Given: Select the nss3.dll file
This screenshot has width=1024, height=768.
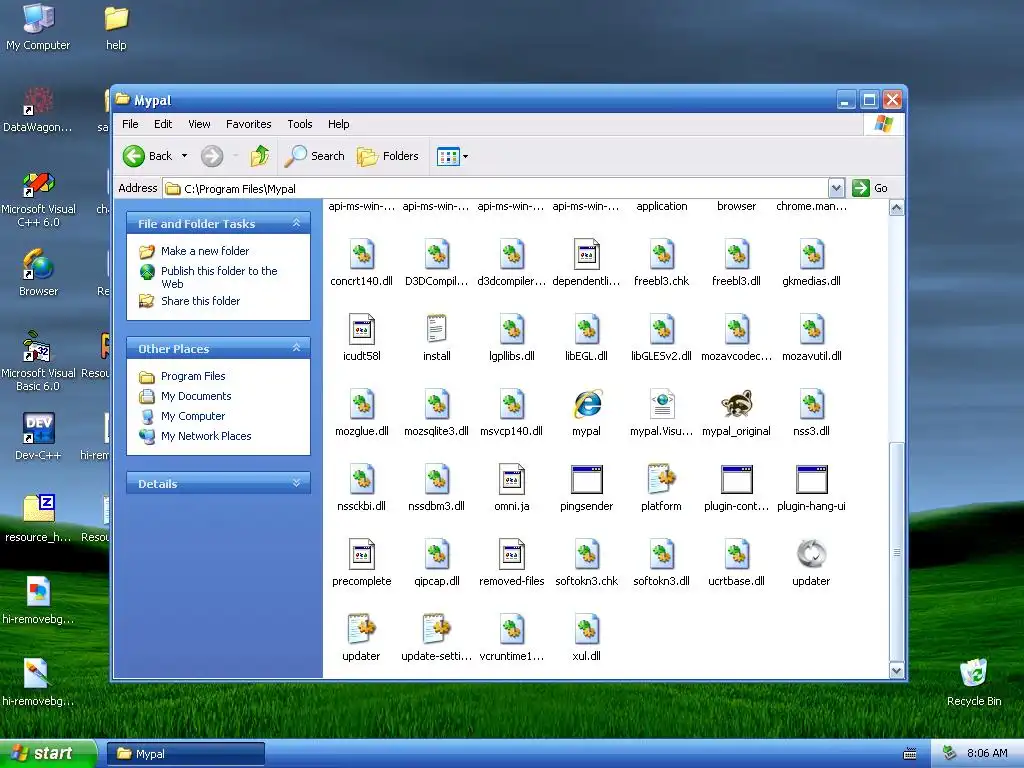Looking at the screenshot, I should [811, 413].
